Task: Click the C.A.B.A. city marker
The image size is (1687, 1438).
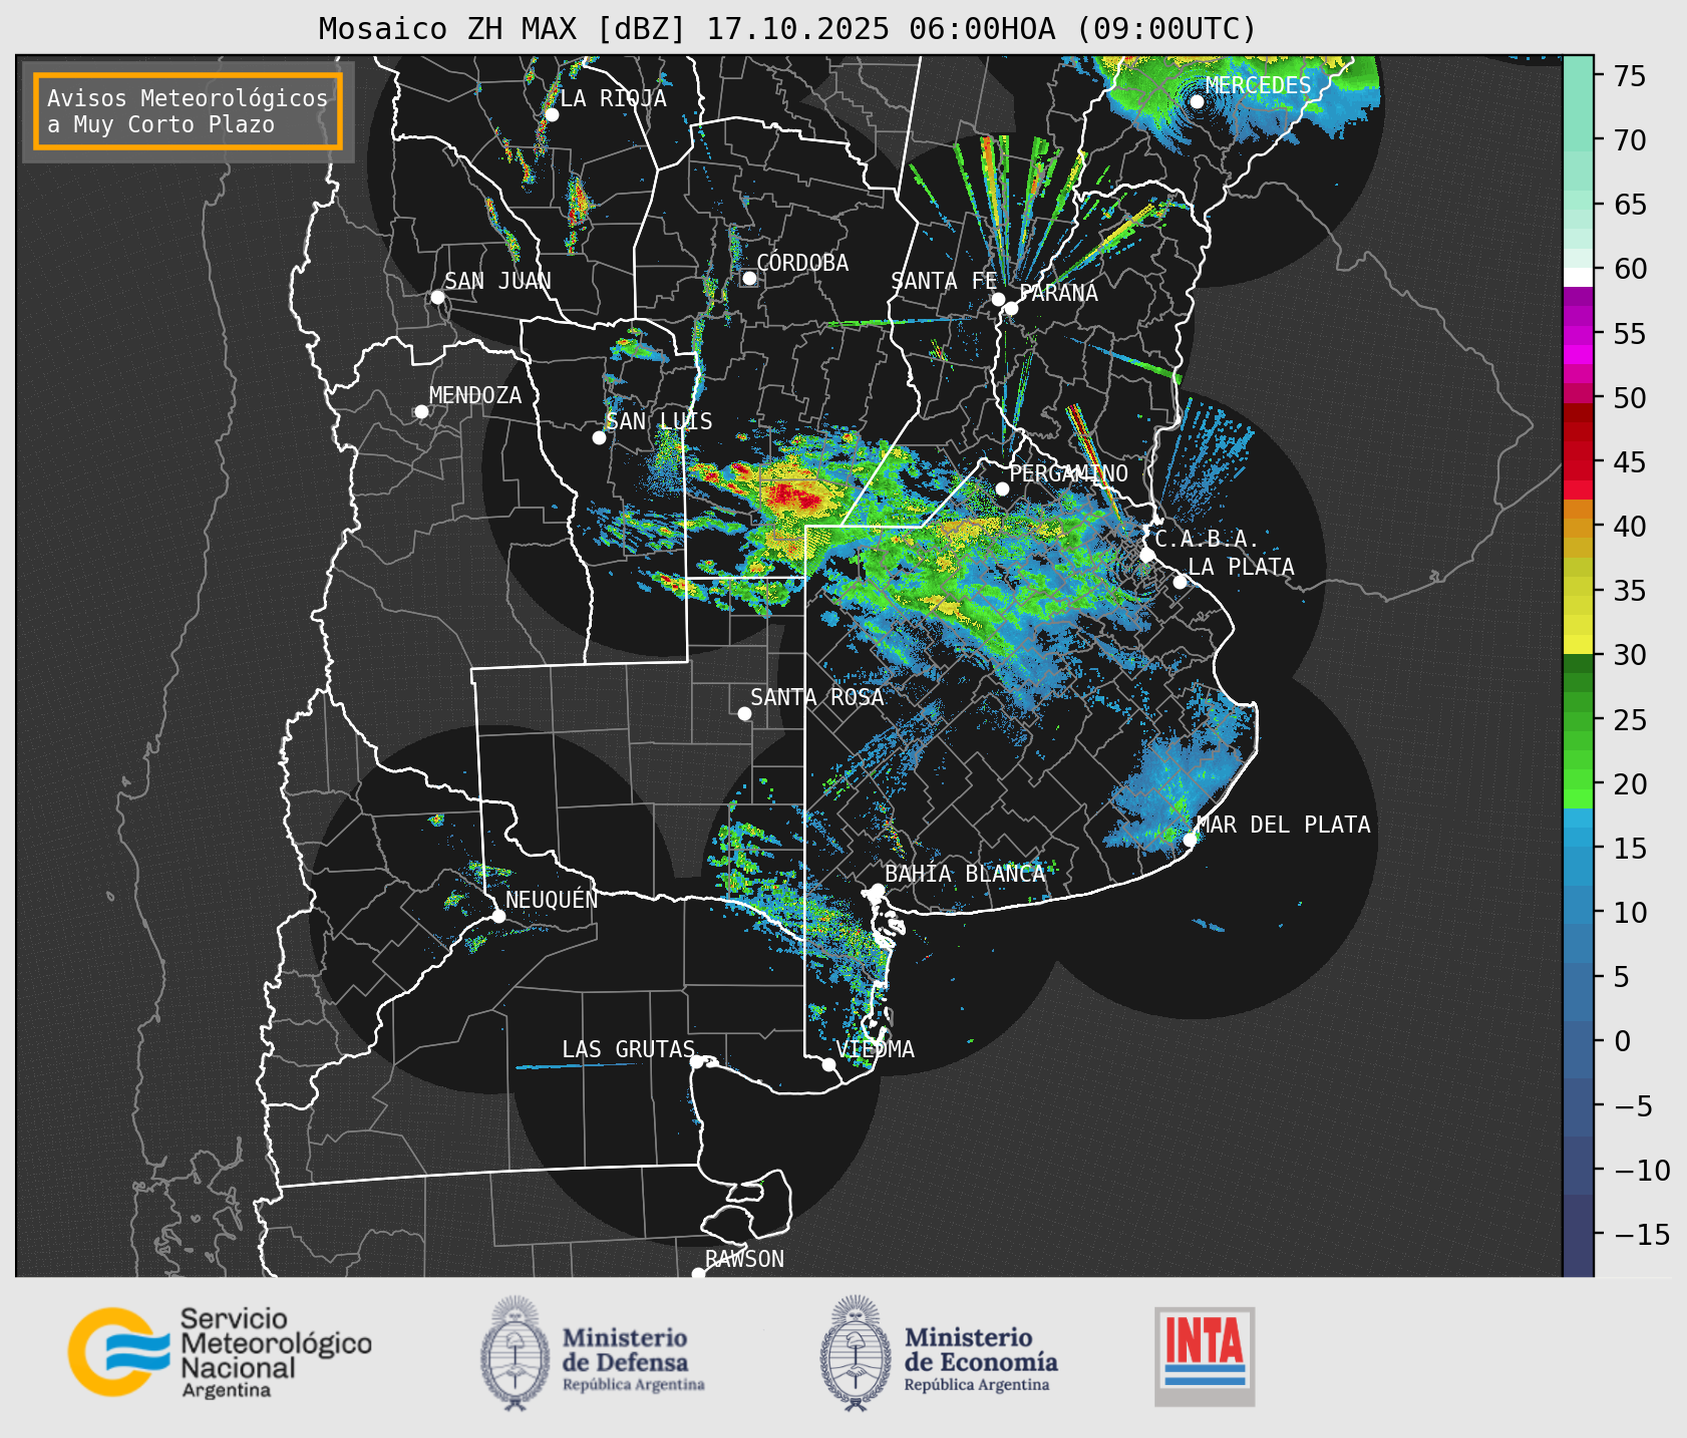Action: point(1148,555)
